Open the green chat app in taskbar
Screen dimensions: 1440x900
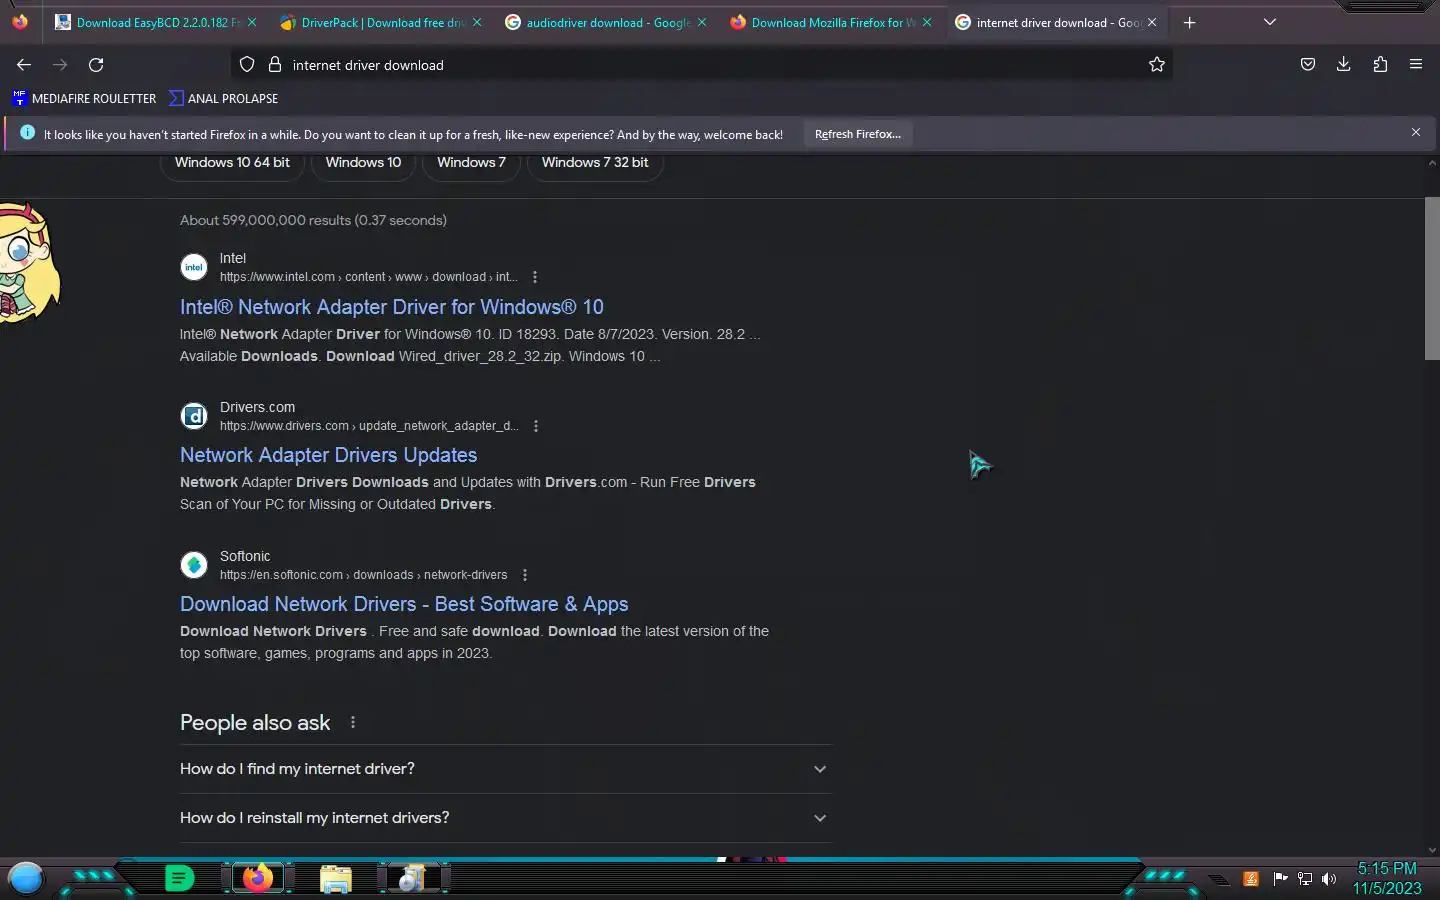179,879
